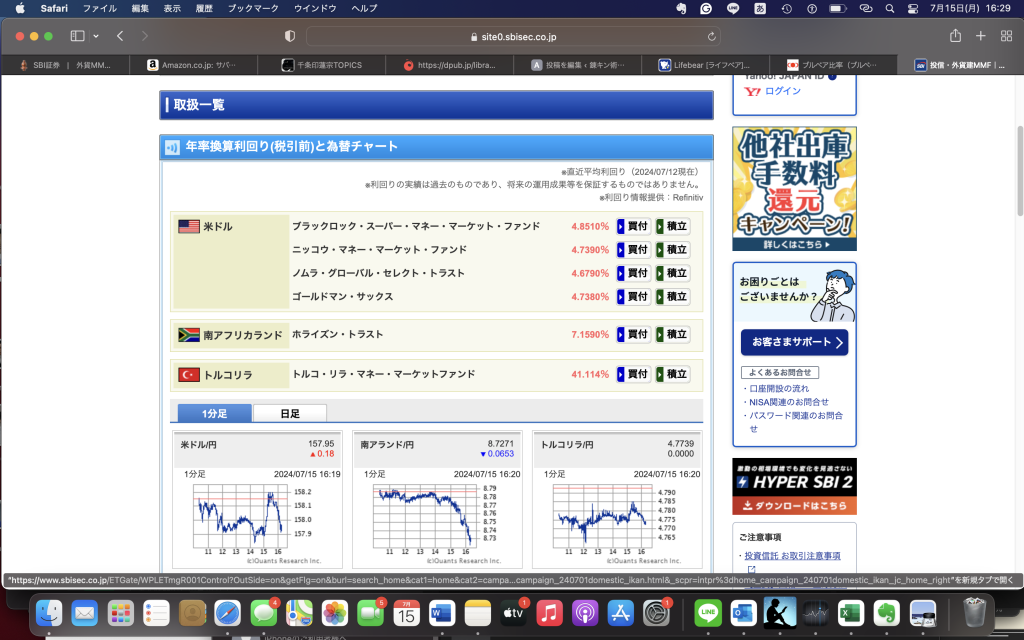Switch to the 日足 chart tab
The height and width of the screenshot is (640, 1024).
click(289, 413)
